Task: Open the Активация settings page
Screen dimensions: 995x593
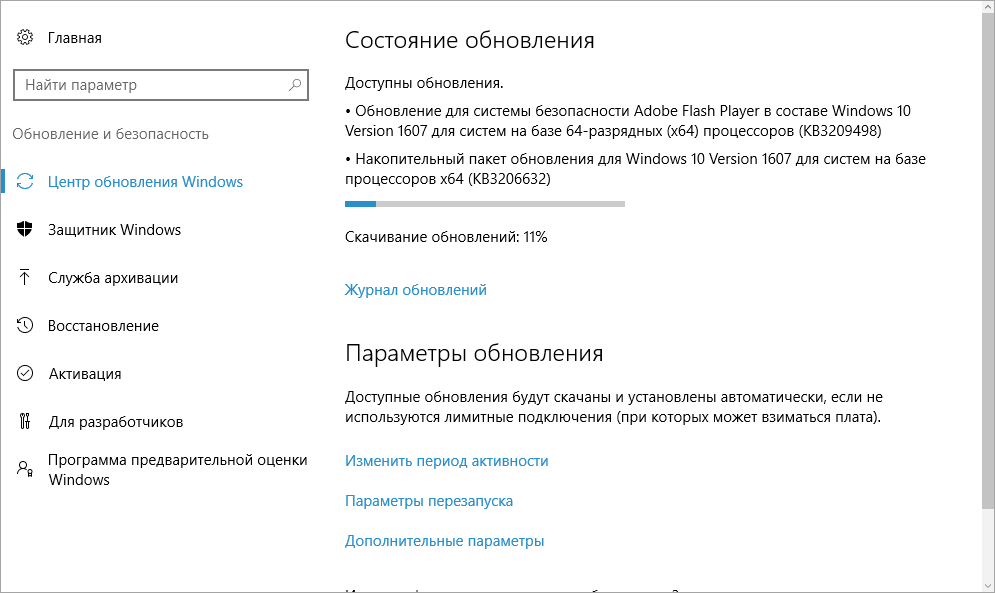Action: point(84,373)
